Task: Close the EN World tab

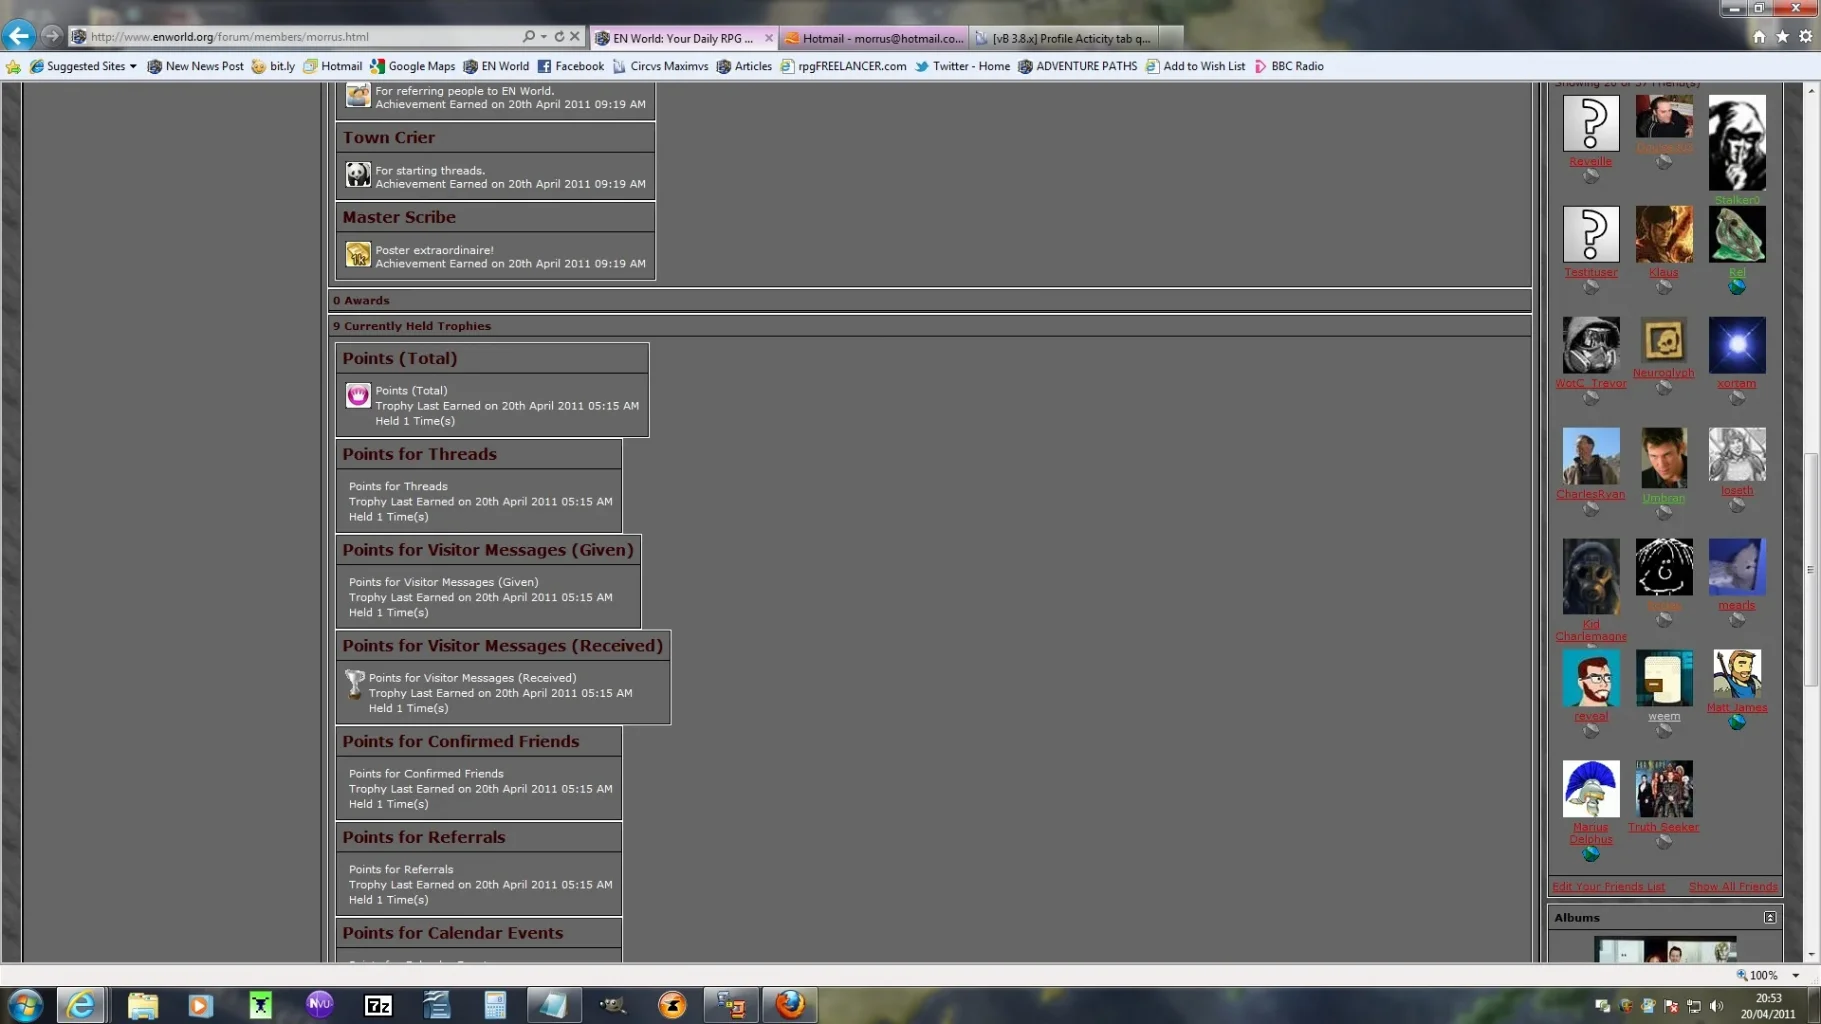Action: pyautogui.click(x=768, y=38)
